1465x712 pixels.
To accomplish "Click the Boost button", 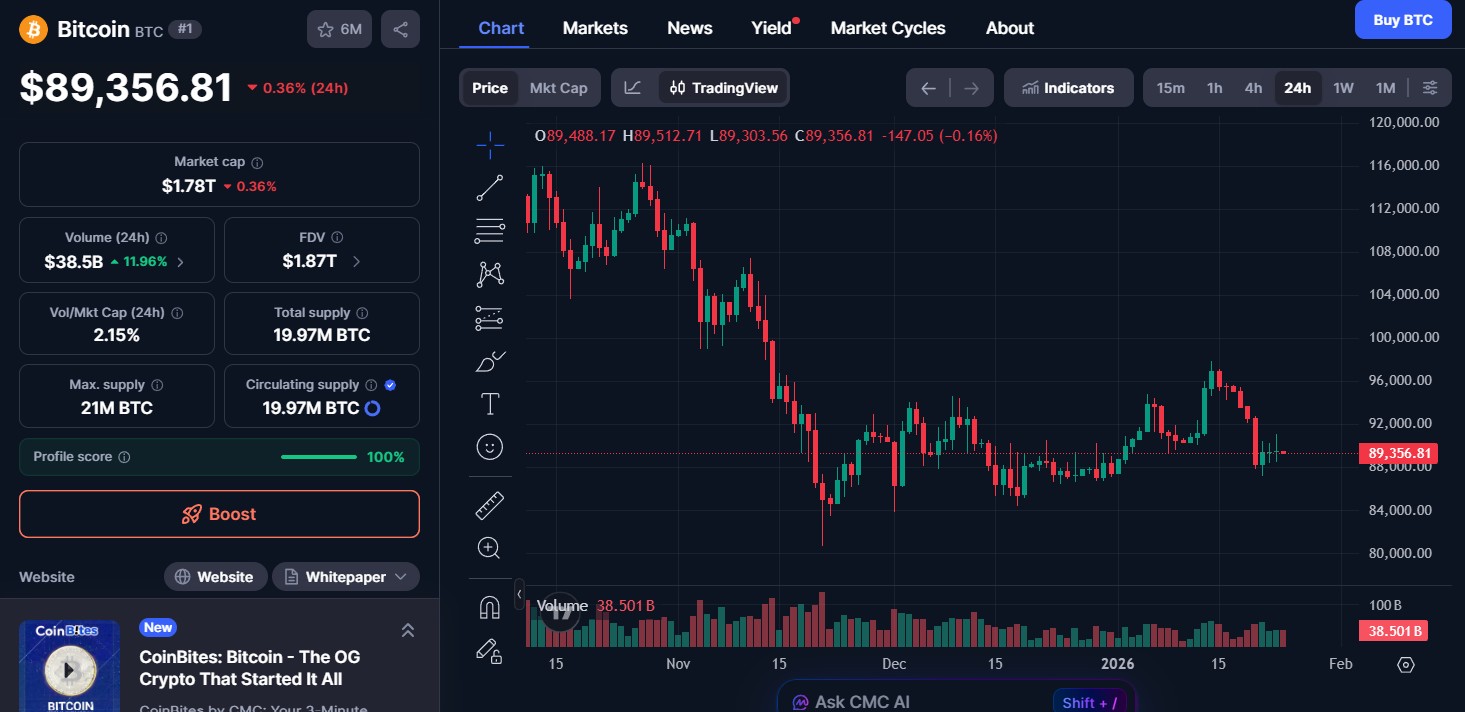I will pos(219,514).
